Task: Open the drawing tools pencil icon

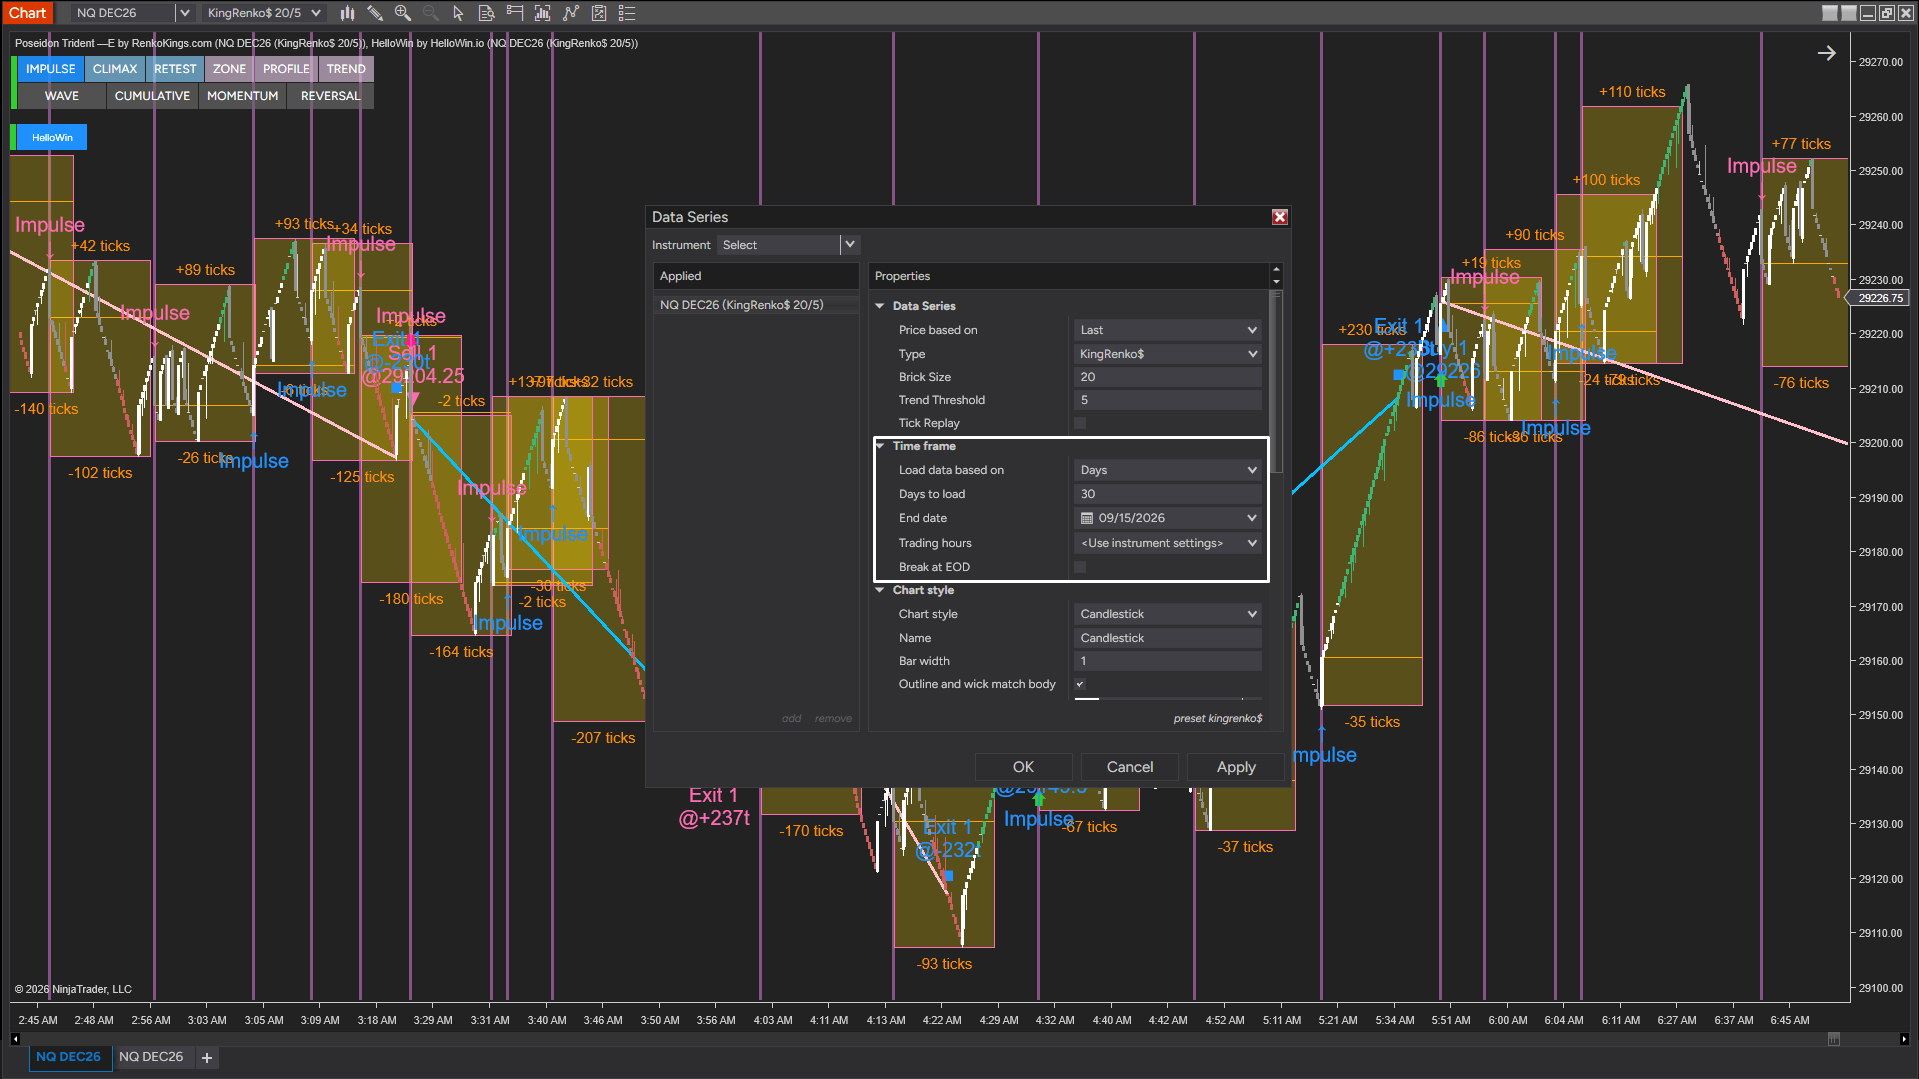Action: tap(375, 13)
